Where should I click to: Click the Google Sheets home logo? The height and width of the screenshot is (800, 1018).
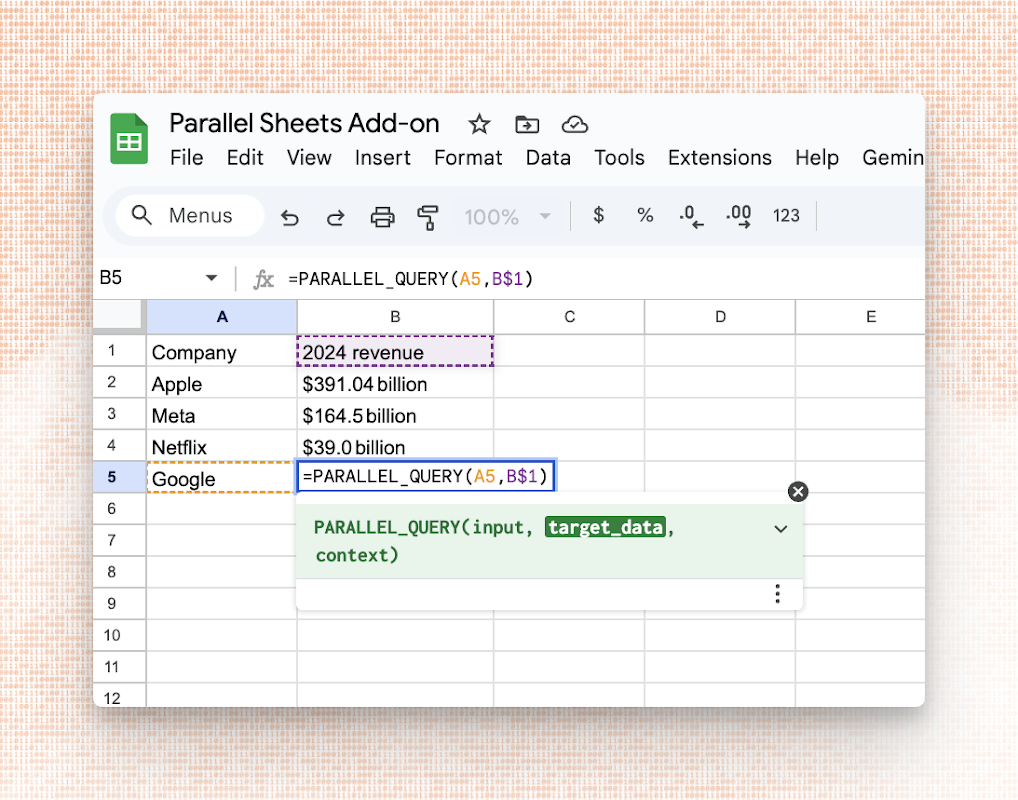129,138
